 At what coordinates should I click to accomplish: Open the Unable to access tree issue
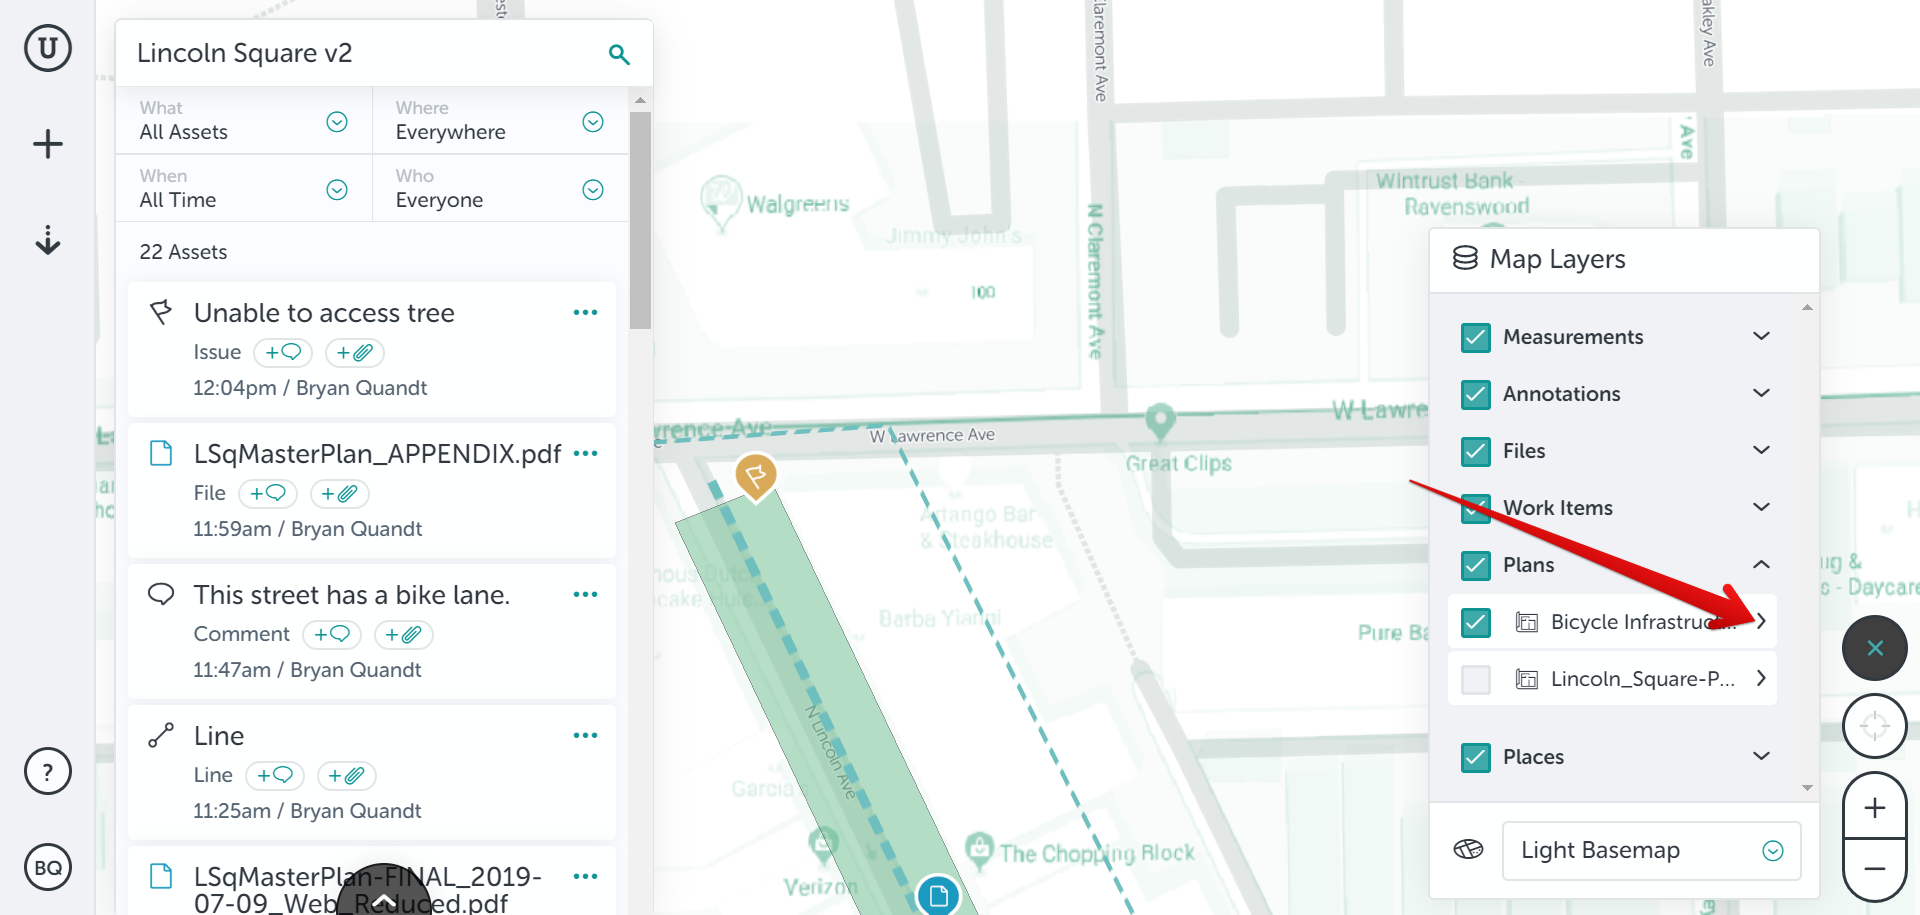[x=324, y=313]
